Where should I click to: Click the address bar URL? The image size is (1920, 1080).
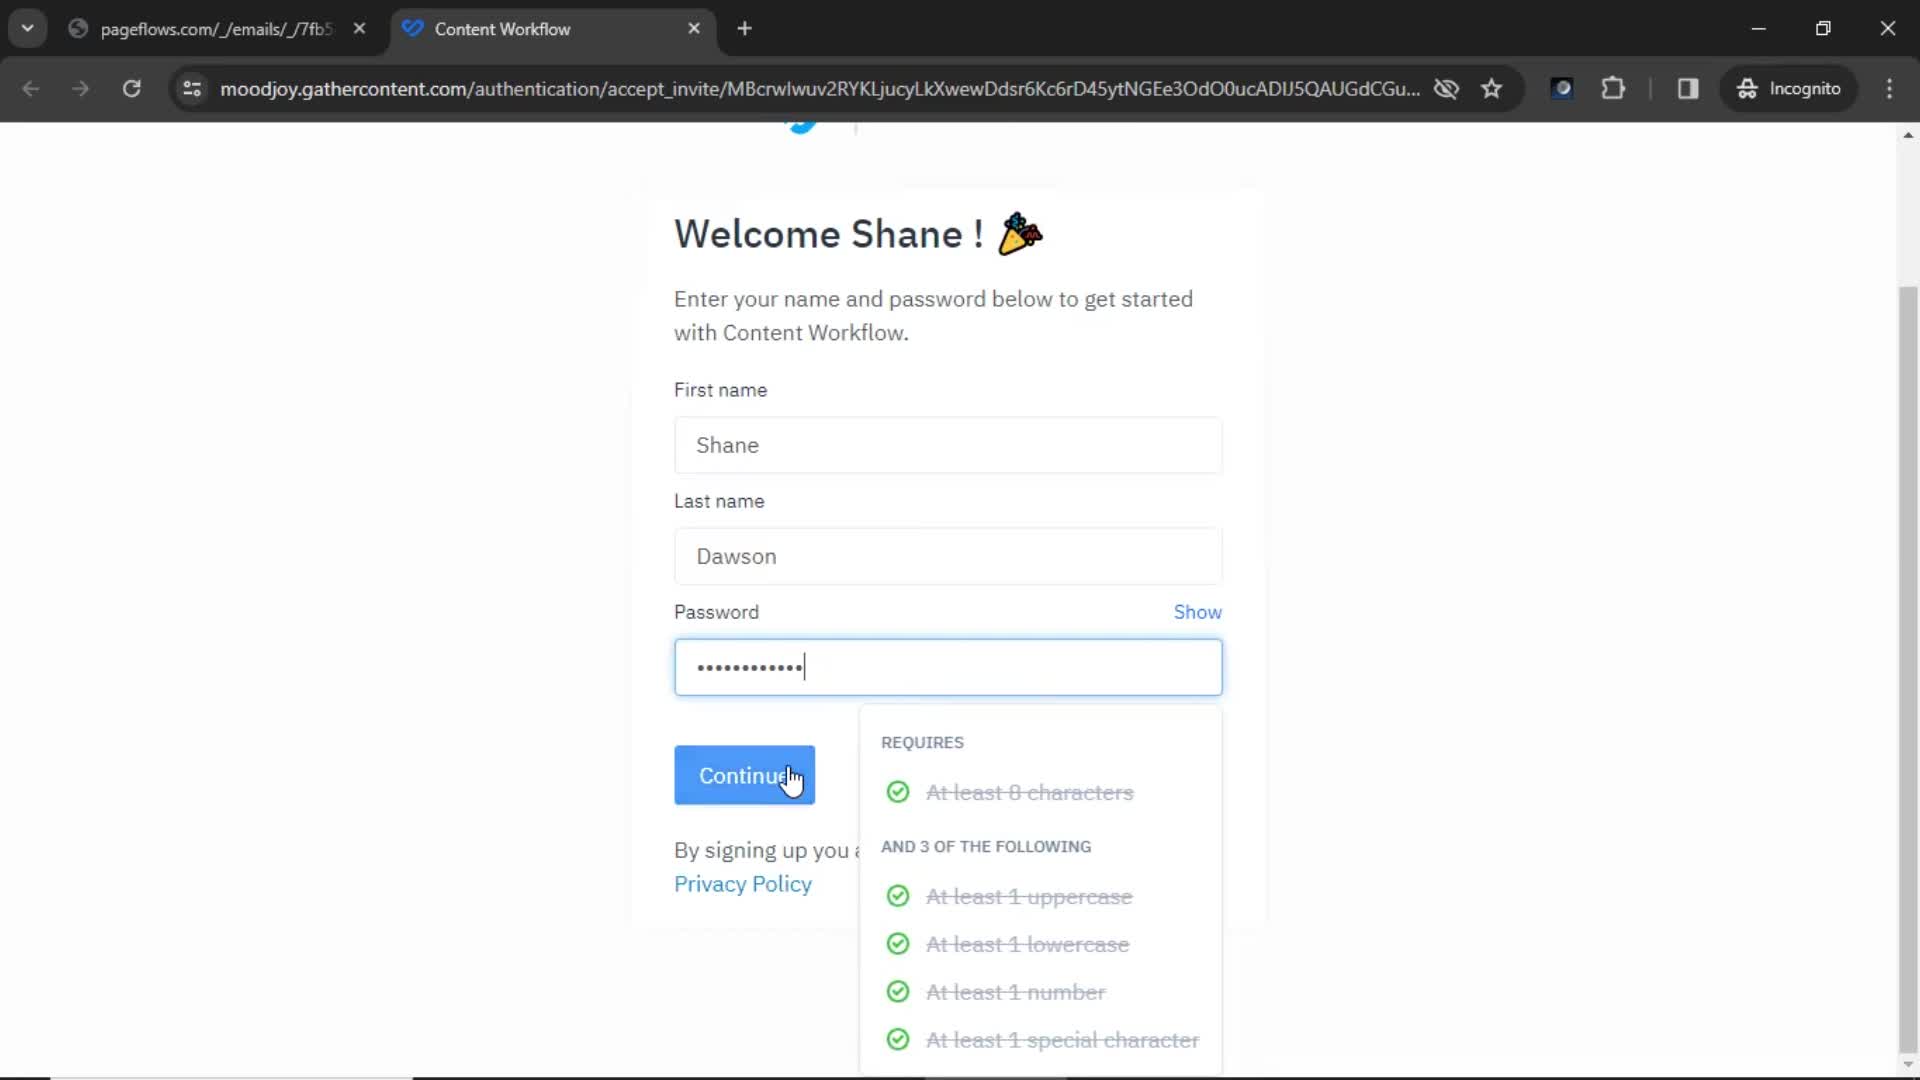[x=820, y=89]
